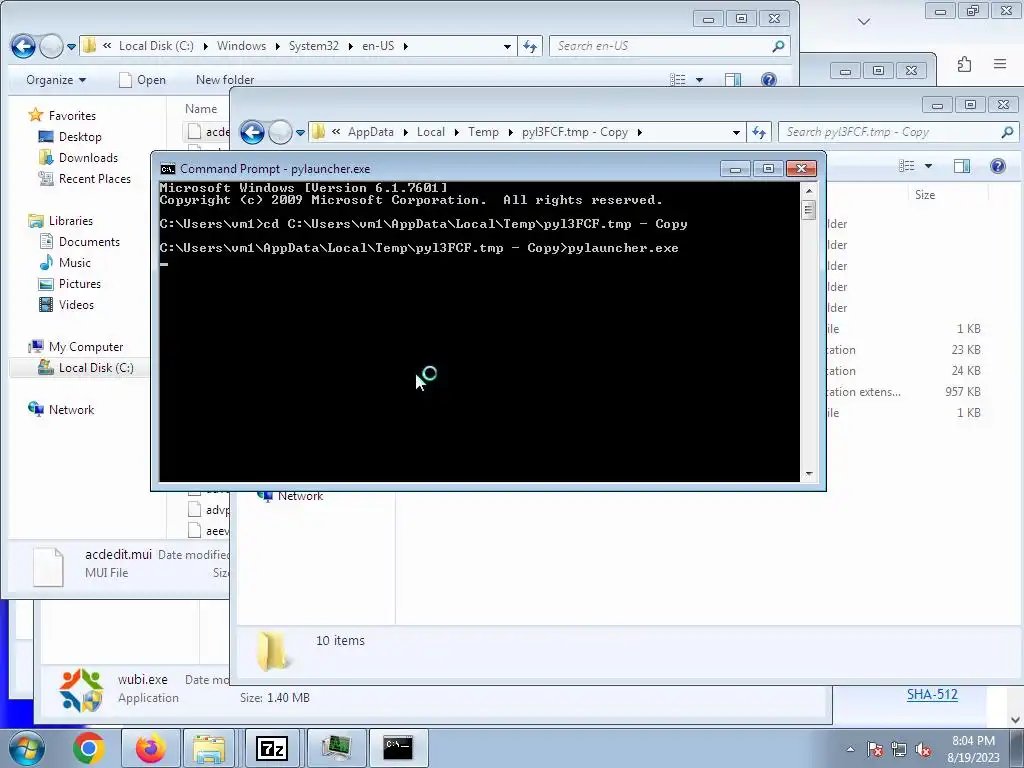This screenshot has height=768, width=1024.
Task: Open recent pages dropdown in pyl3FCF.tmp window
Action: [300, 133]
